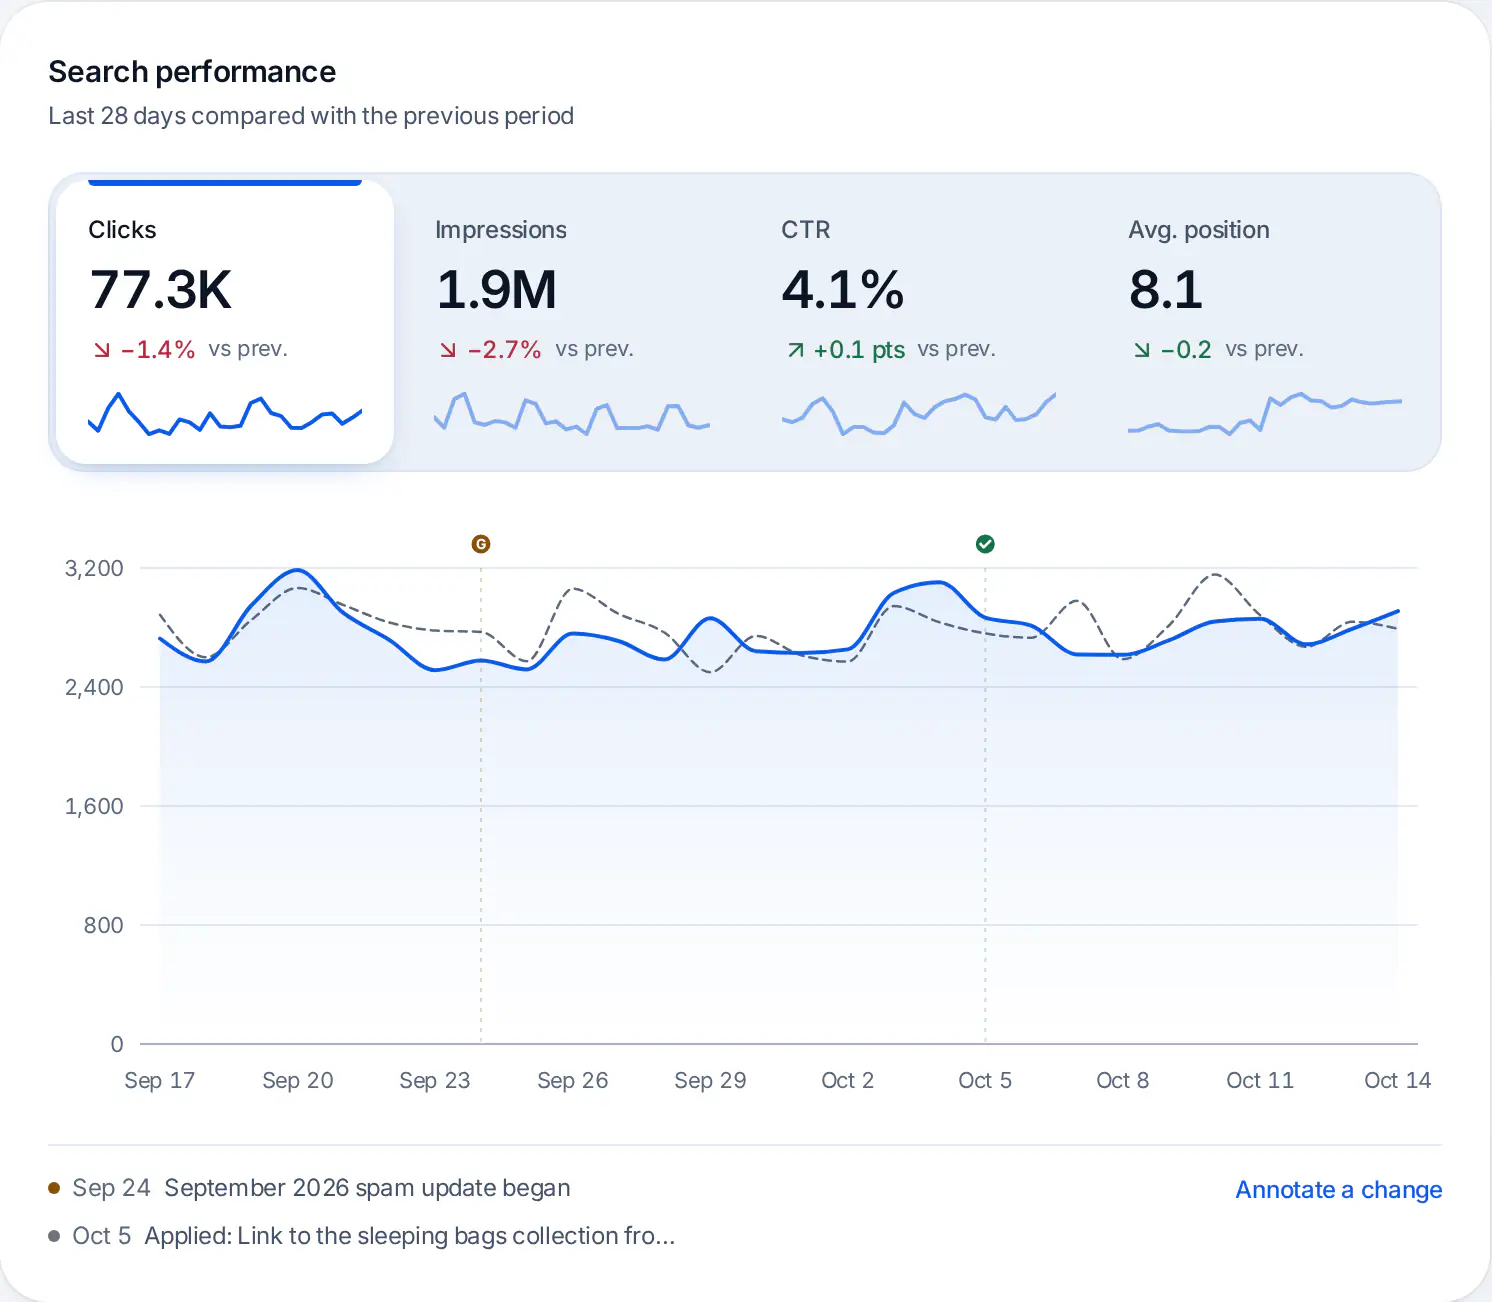Click the green up arrow beside +0.1 pts
The height and width of the screenshot is (1302, 1492).
[795, 350]
